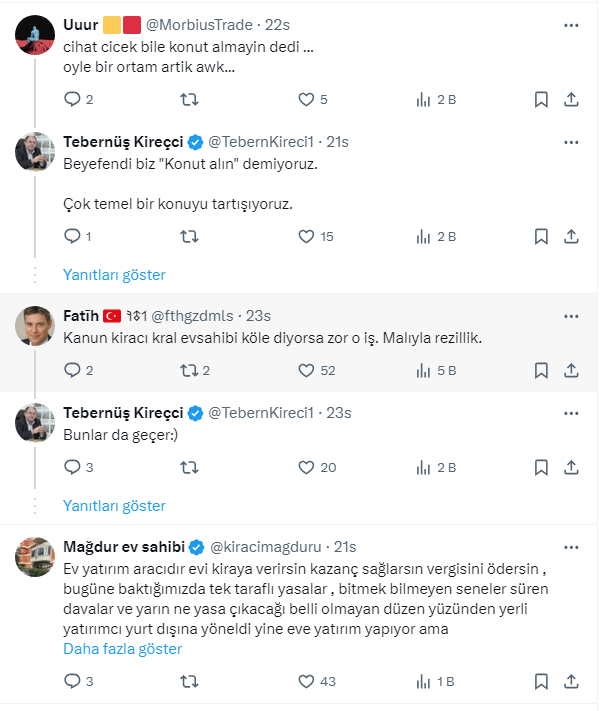Share the Mağdur ev sahibi tweet
Screen dimensions: 610x711
click(571, 682)
